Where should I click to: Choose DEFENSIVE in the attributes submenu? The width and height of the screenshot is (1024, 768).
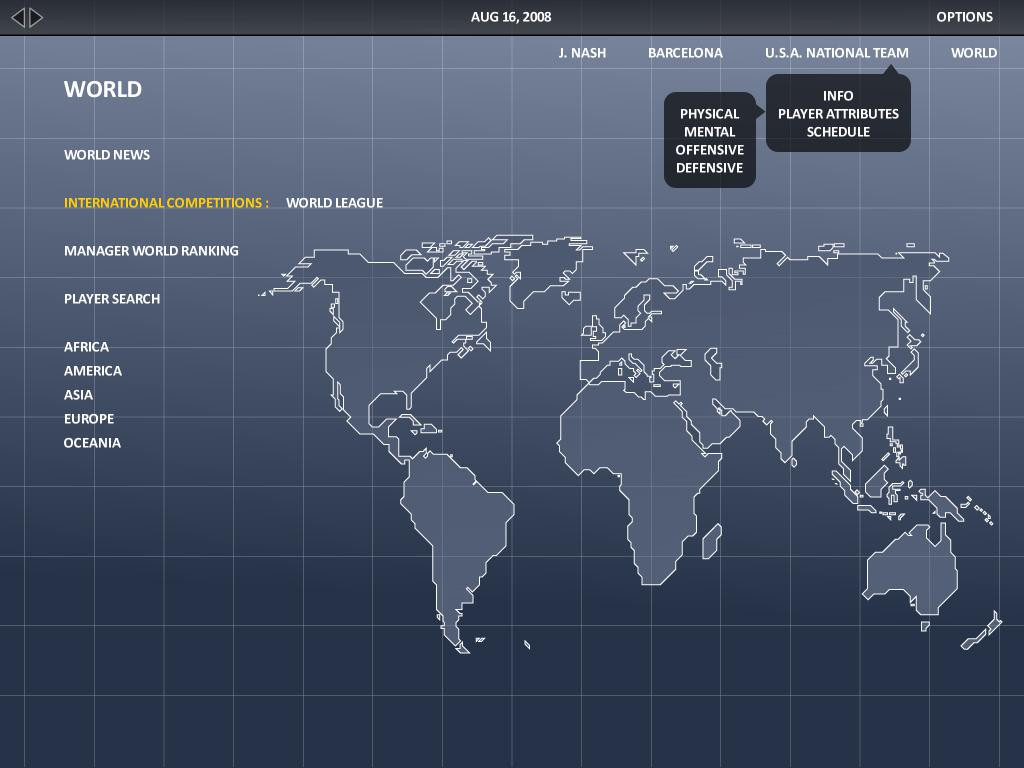pos(709,168)
